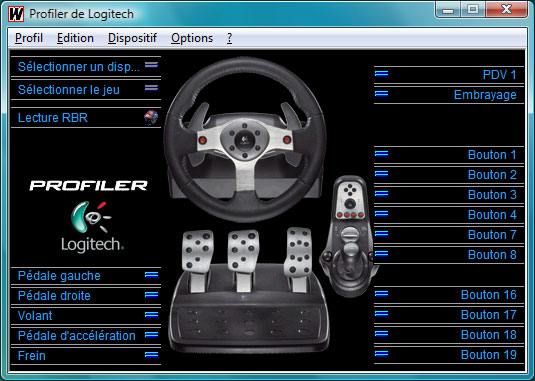Open the Frein settings icon
The image size is (535, 381).
151,355
